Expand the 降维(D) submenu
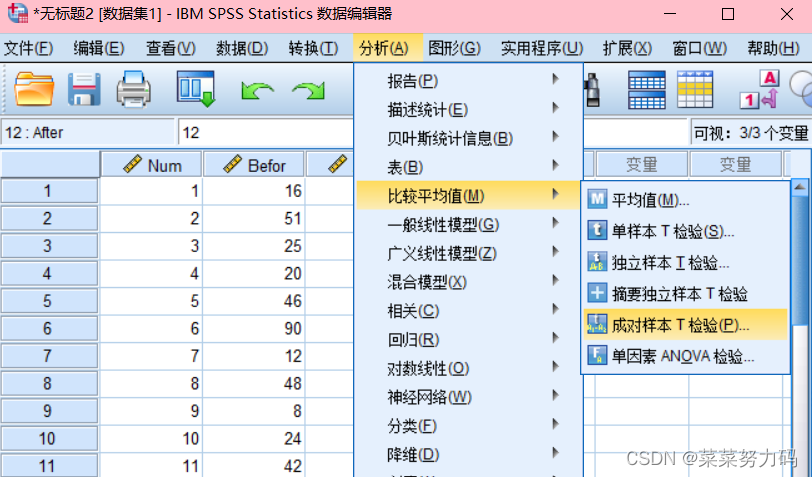The width and height of the screenshot is (812, 477). 469,454
